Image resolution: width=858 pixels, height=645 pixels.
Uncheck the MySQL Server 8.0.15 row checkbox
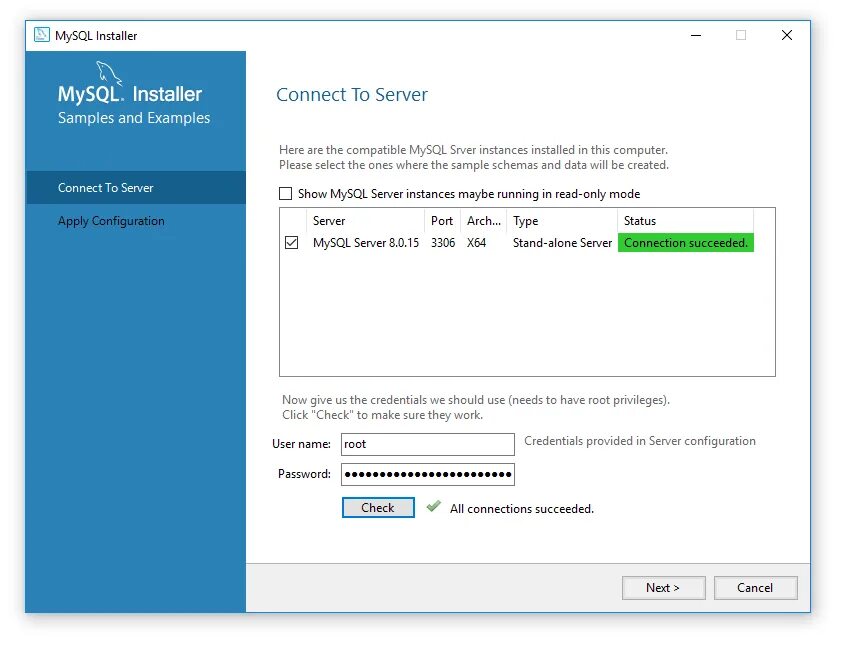pyautogui.click(x=292, y=242)
